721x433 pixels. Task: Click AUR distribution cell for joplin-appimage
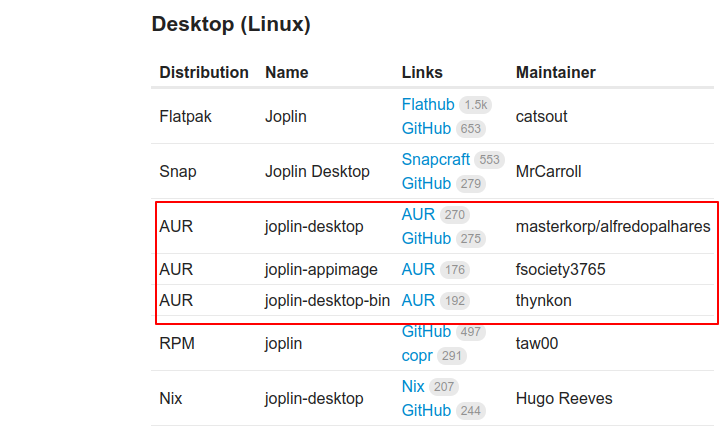(176, 269)
